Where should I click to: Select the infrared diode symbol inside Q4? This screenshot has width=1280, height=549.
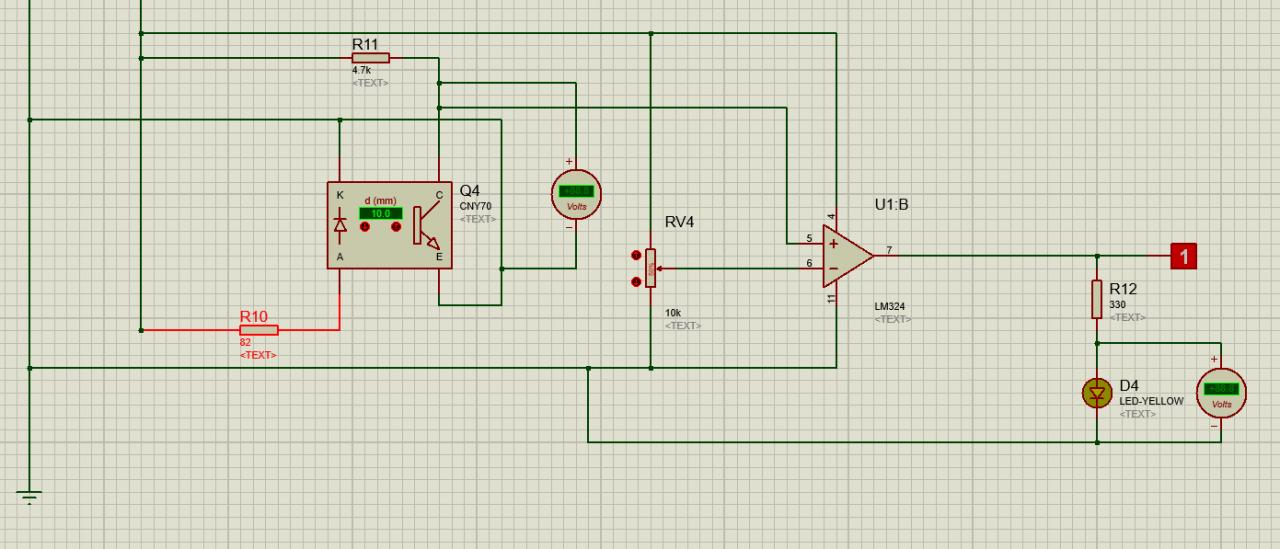pos(340,226)
